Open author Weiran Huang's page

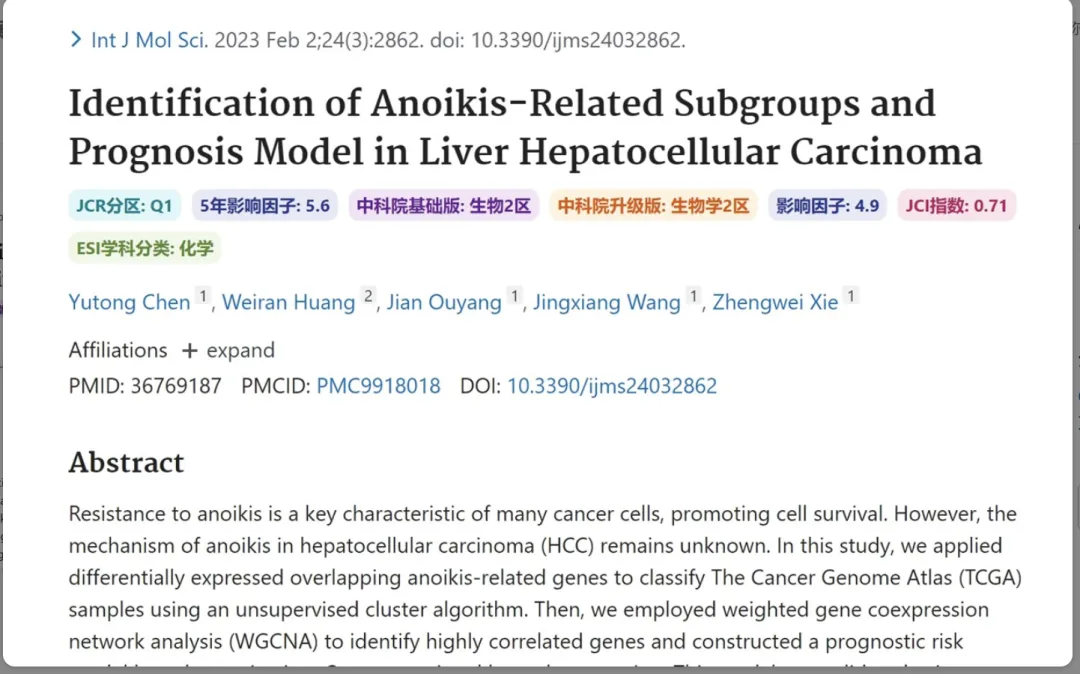click(x=289, y=302)
